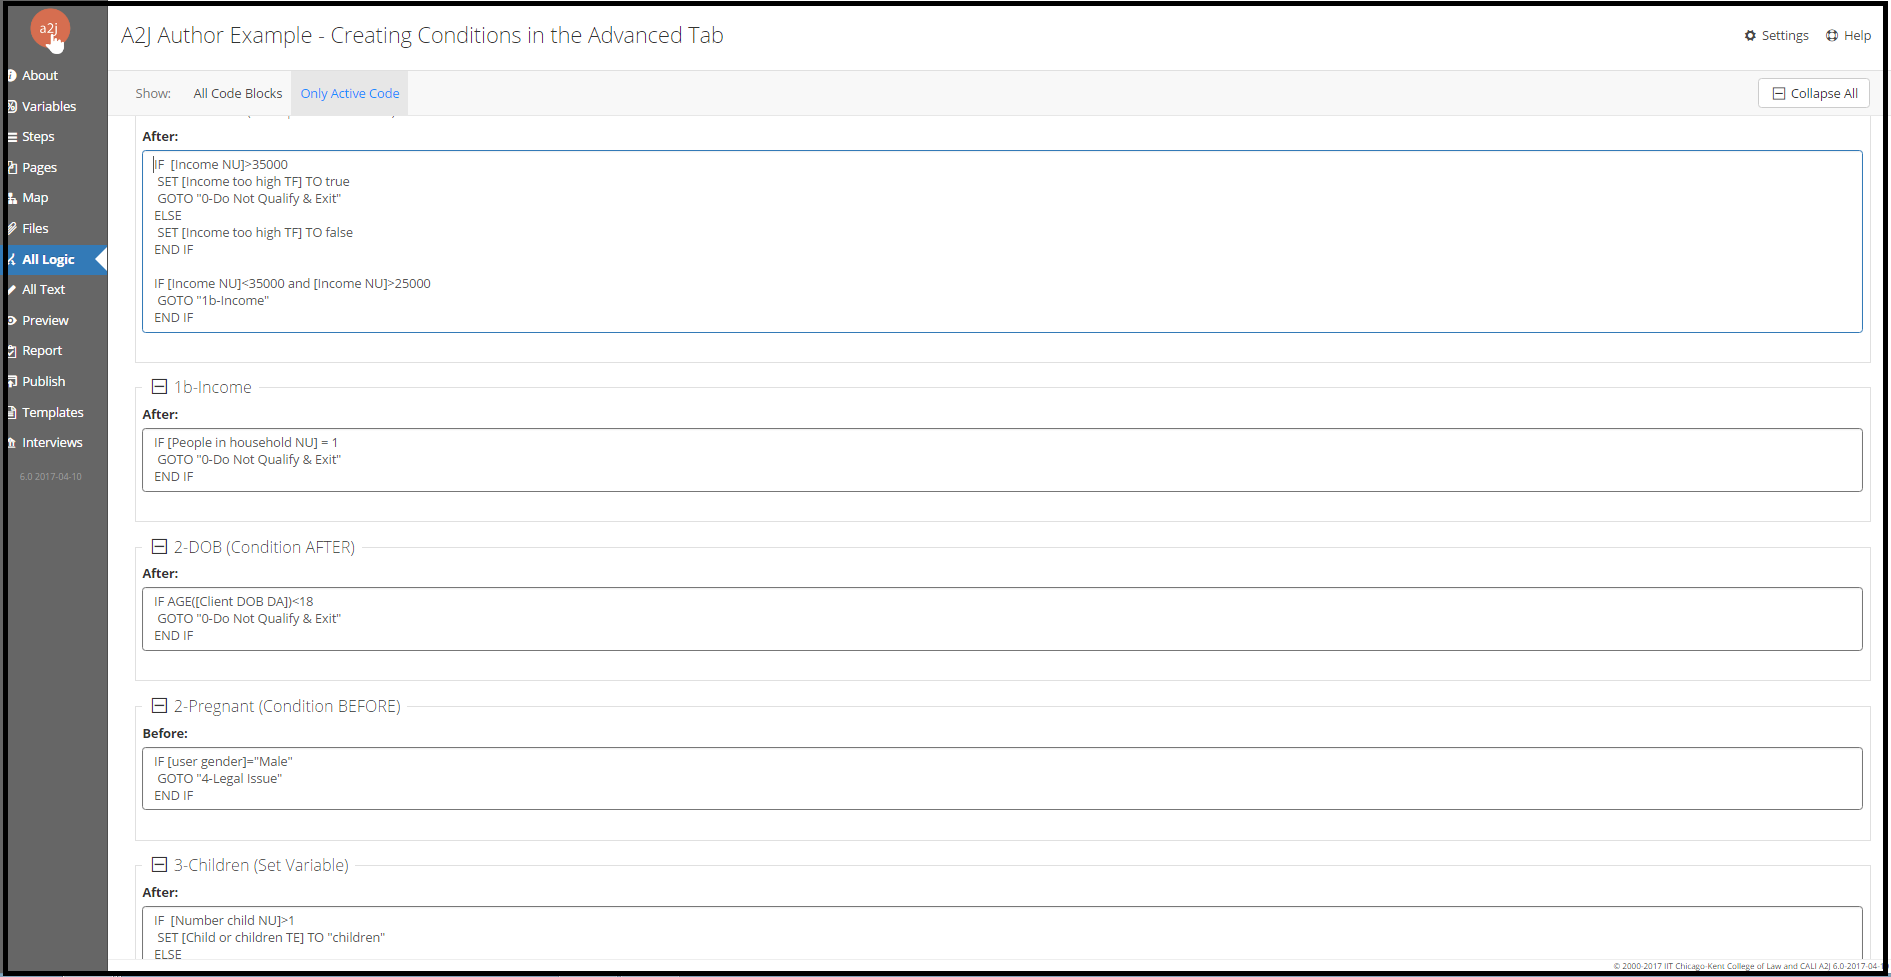This screenshot has width=1891, height=977.
Task: Collapse the 2-DOB (Condition AFTER) section
Action: pyautogui.click(x=160, y=547)
